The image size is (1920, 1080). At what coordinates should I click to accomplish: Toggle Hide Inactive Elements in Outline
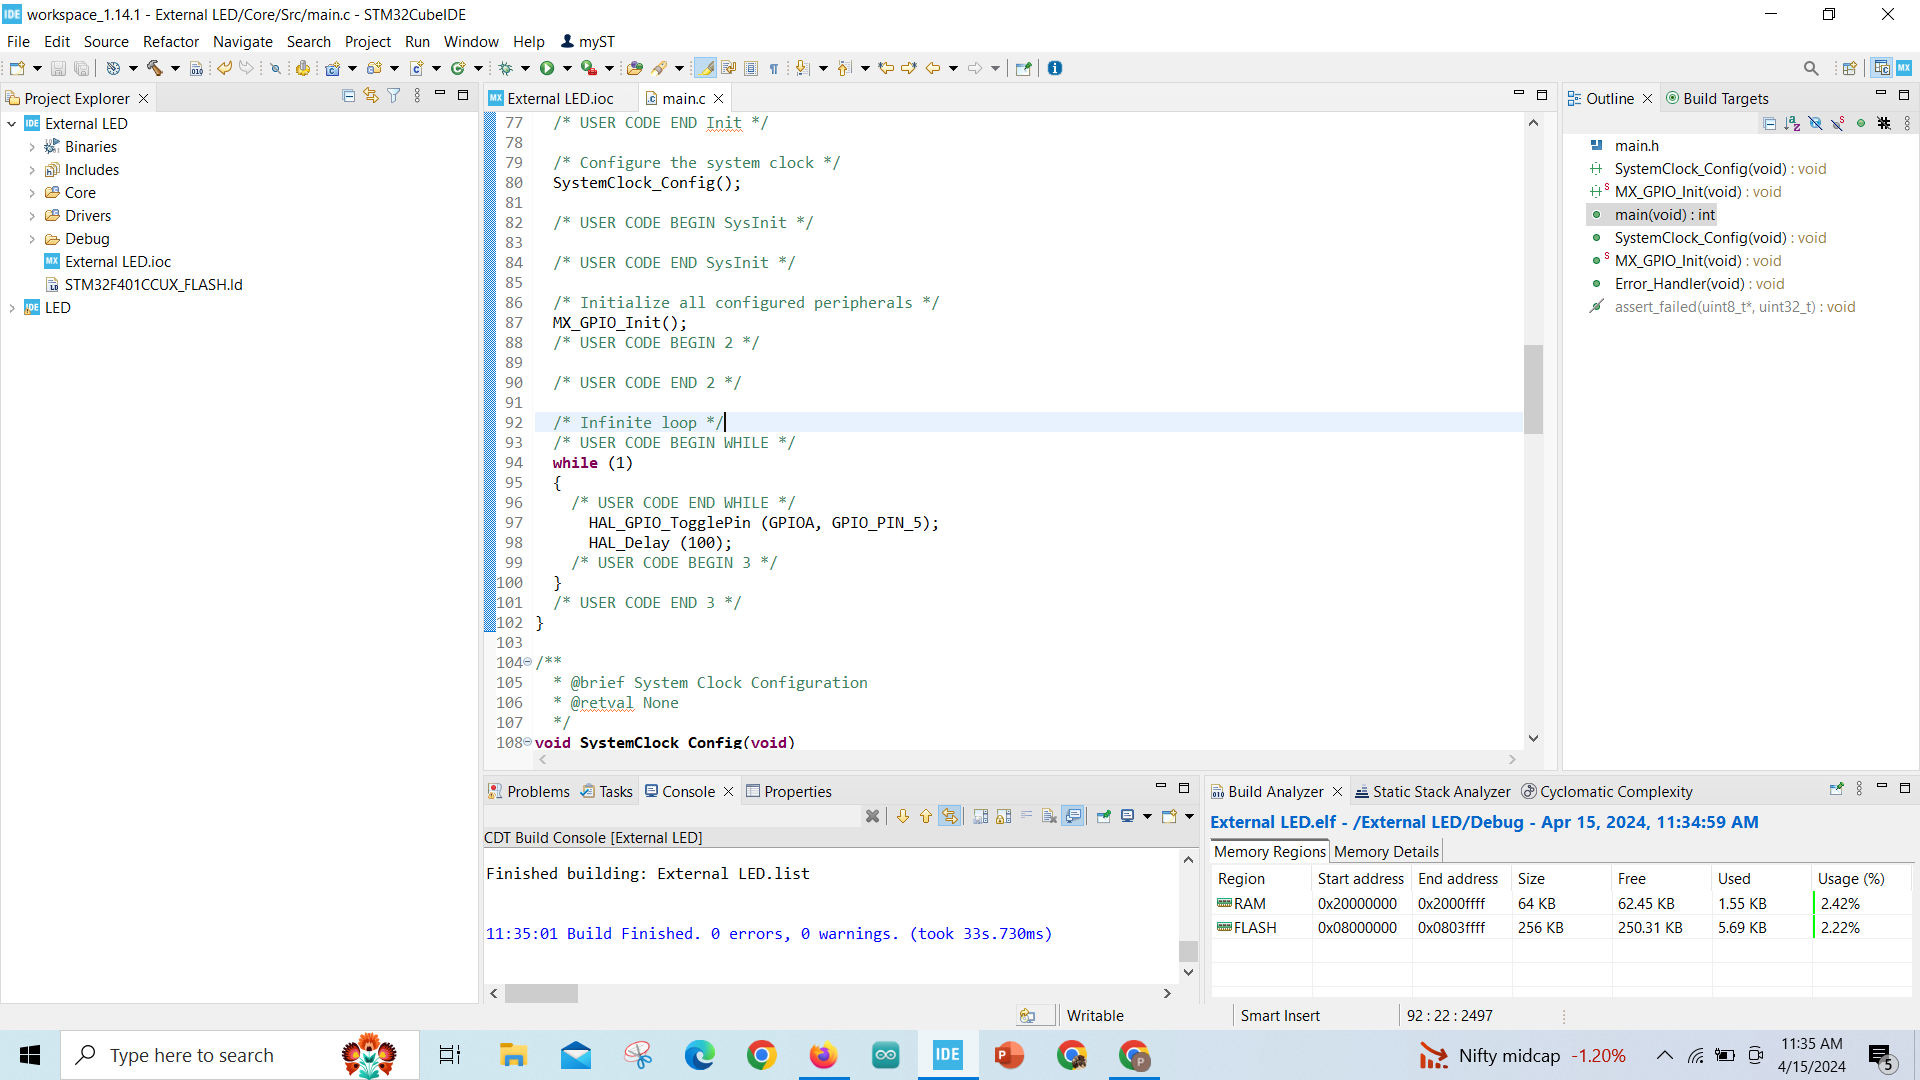pyautogui.click(x=1884, y=123)
